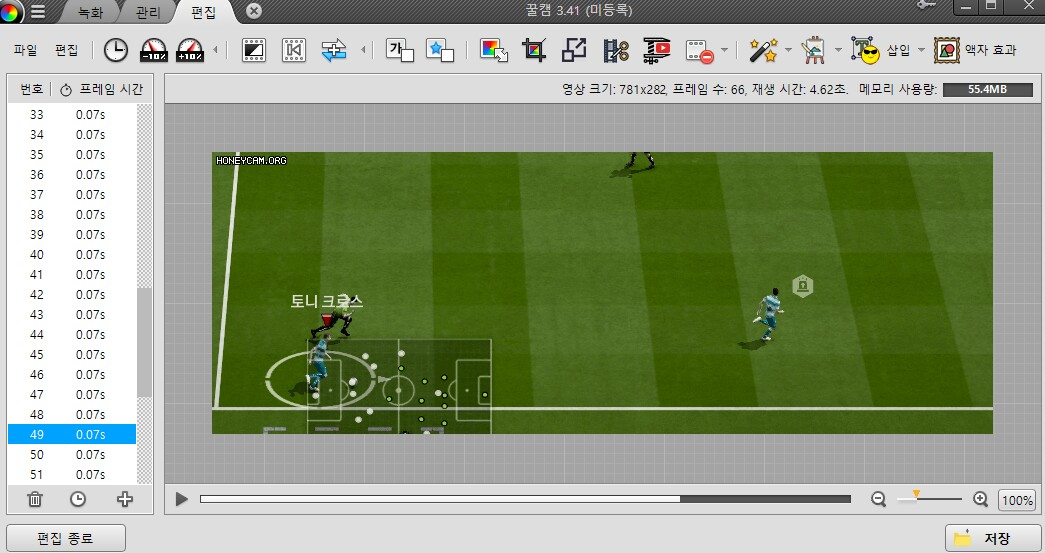1045x553 pixels.
Task: Open the 파일 menu
Action: click(25, 49)
